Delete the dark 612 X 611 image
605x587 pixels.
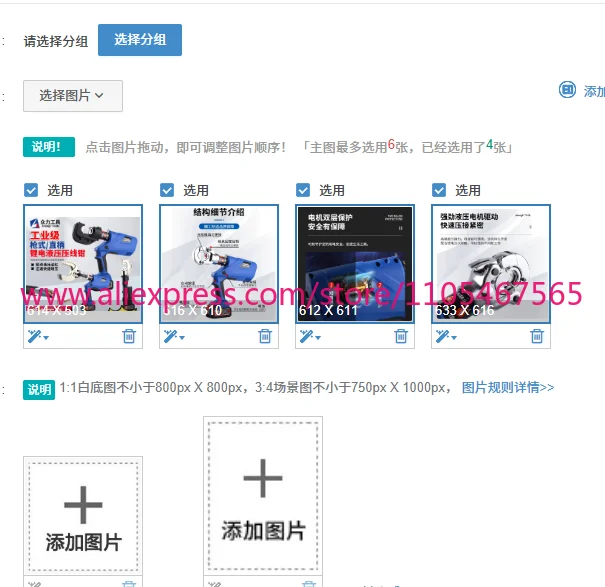401,336
